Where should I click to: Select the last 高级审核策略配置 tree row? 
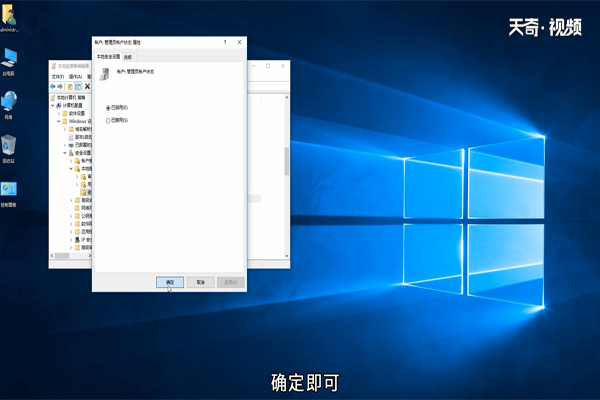83,248
